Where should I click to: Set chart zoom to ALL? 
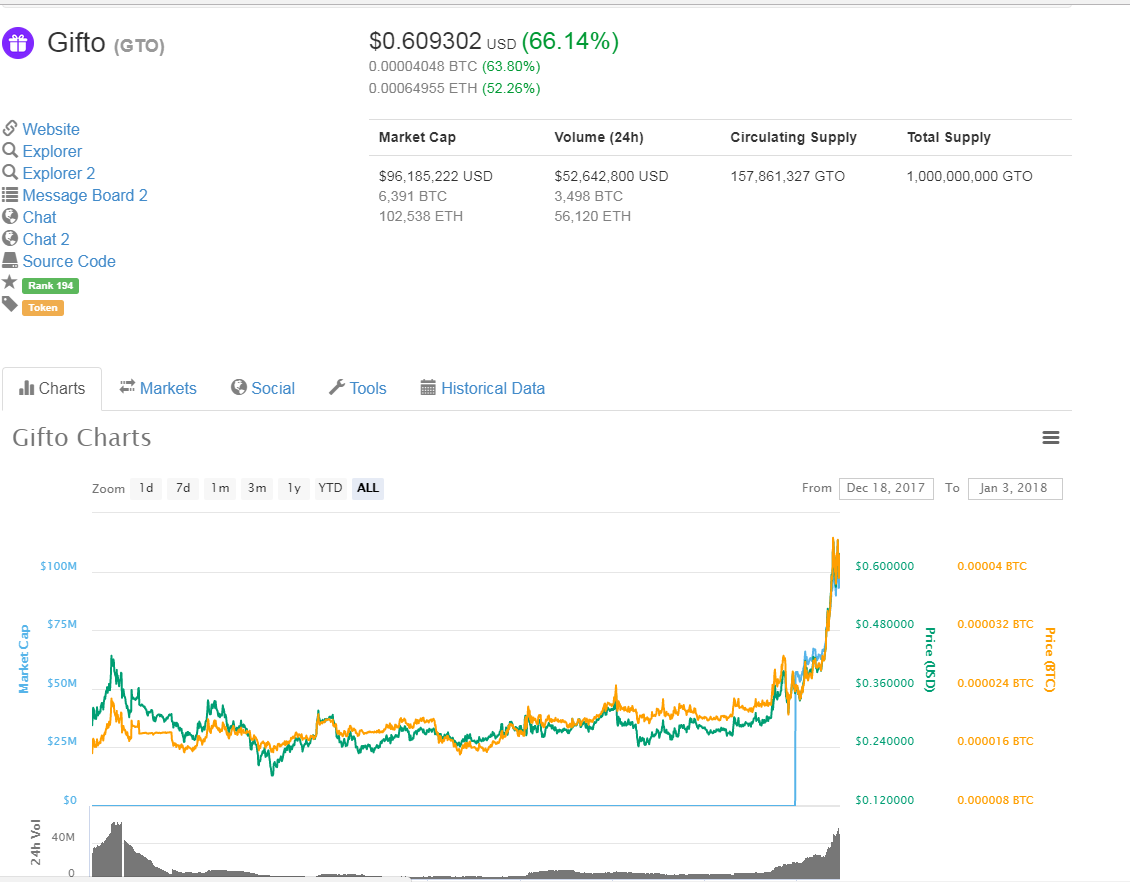(x=368, y=488)
